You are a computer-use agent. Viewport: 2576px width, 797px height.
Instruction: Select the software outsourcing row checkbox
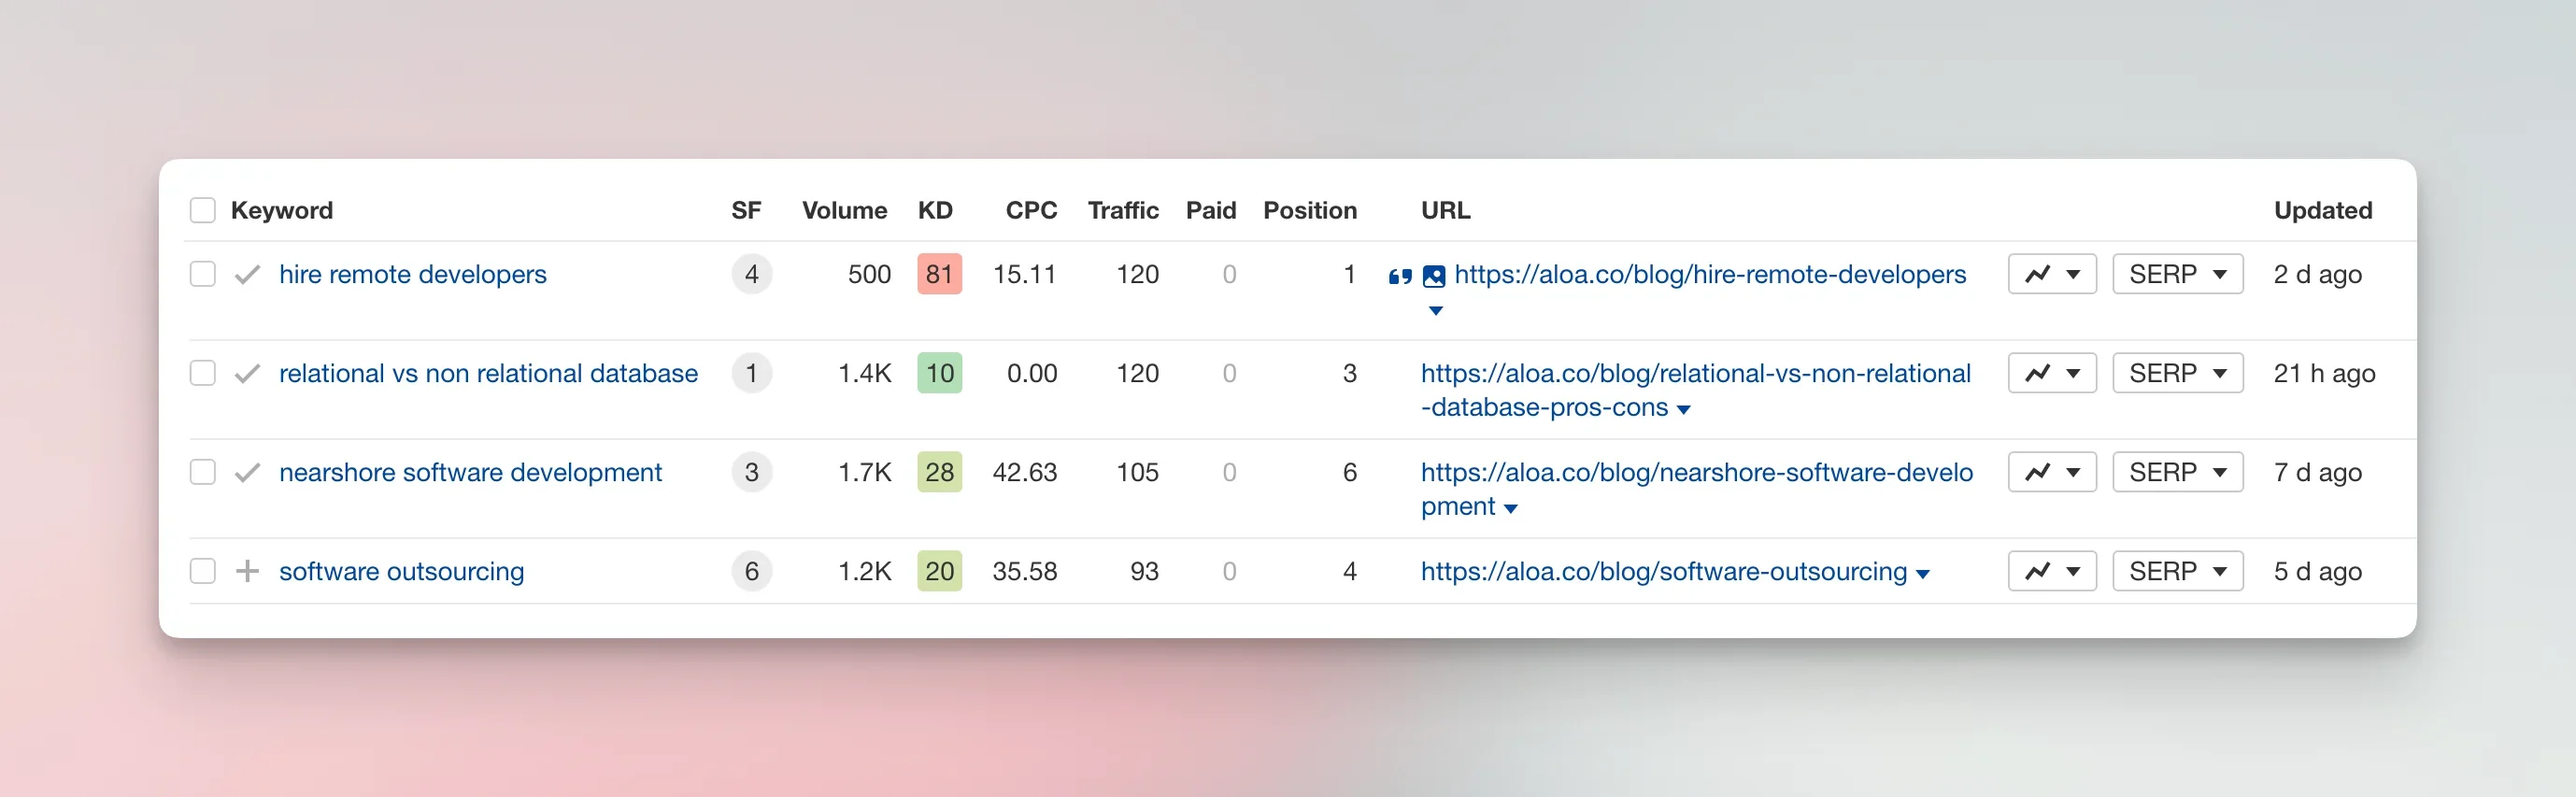(203, 571)
